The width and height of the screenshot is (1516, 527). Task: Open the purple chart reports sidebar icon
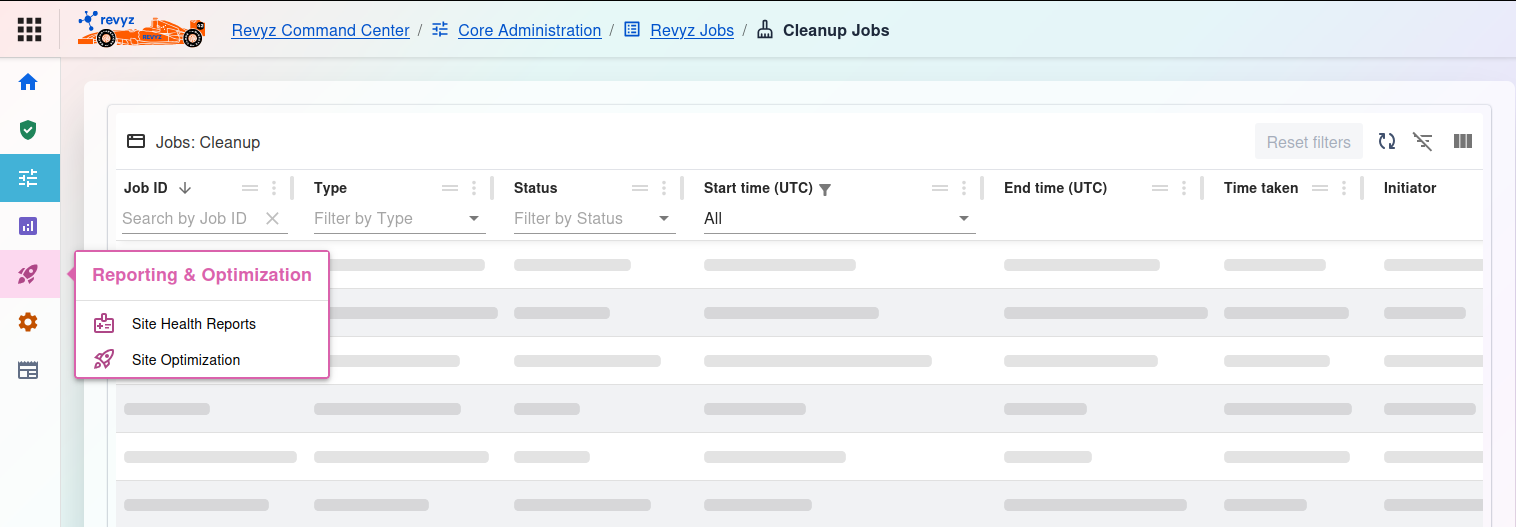pos(28,226)
